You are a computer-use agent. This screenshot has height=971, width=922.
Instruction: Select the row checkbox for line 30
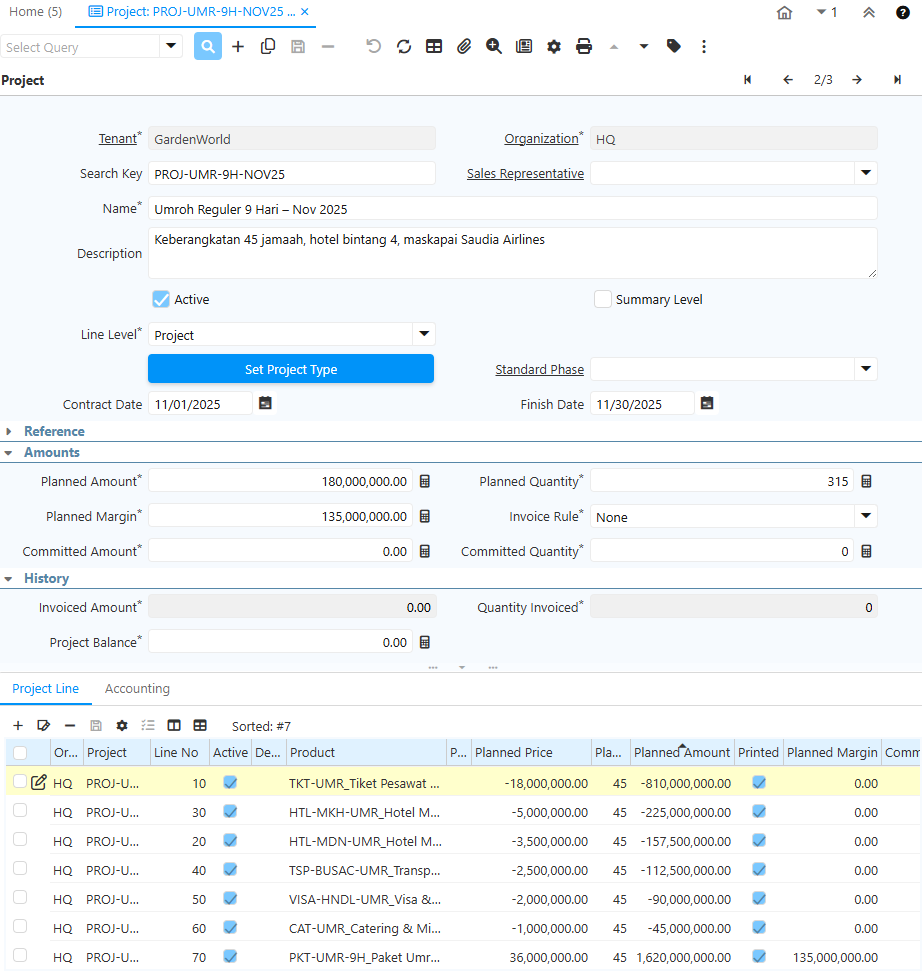(x=20, y=811)
